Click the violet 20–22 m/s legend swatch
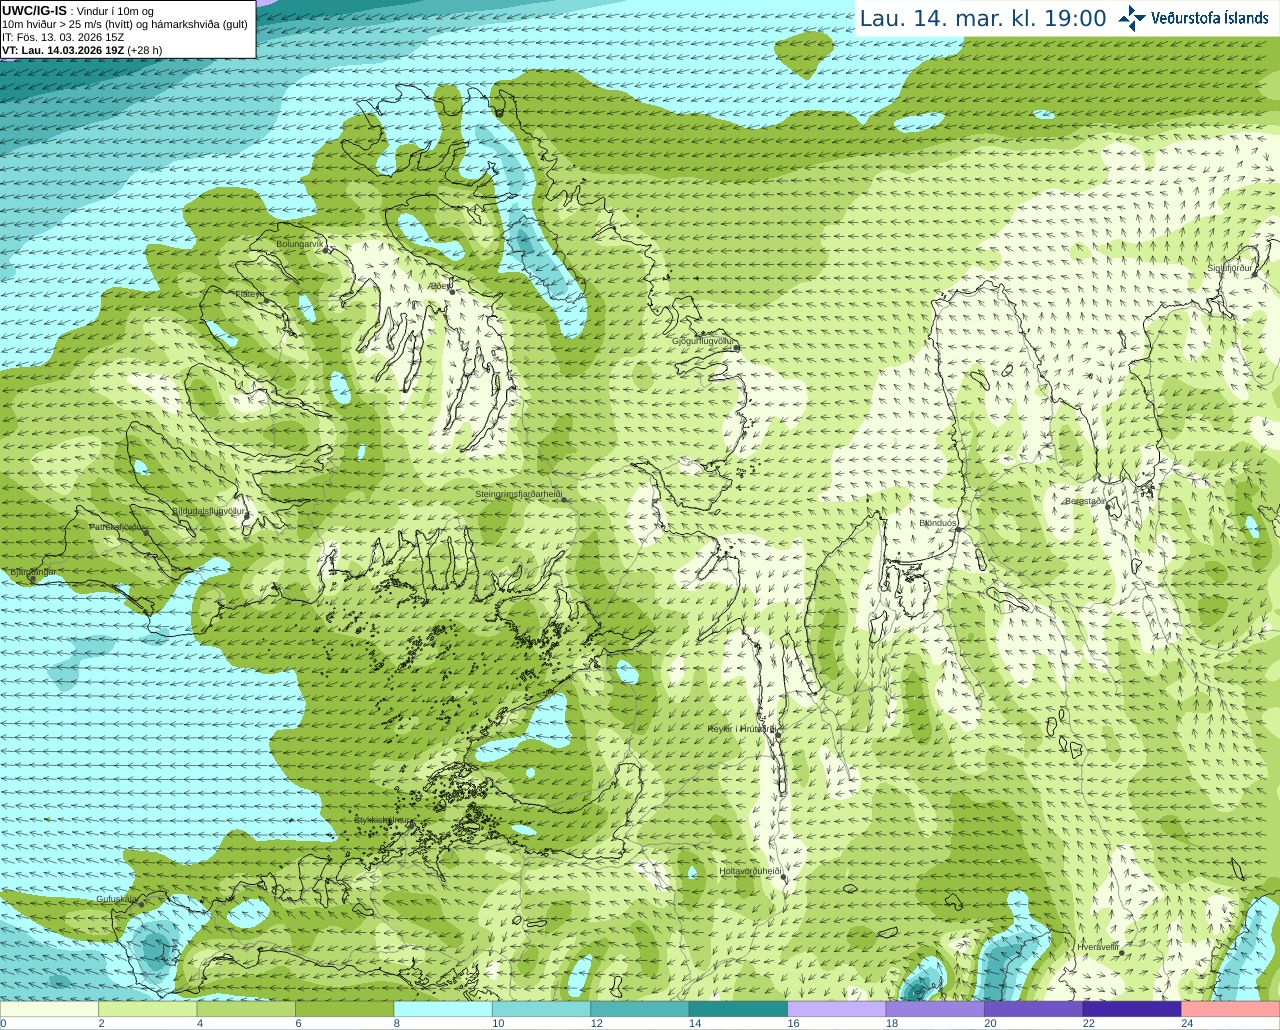Screen dimensions: 1280x1030 click(x=1034, y=1009)
